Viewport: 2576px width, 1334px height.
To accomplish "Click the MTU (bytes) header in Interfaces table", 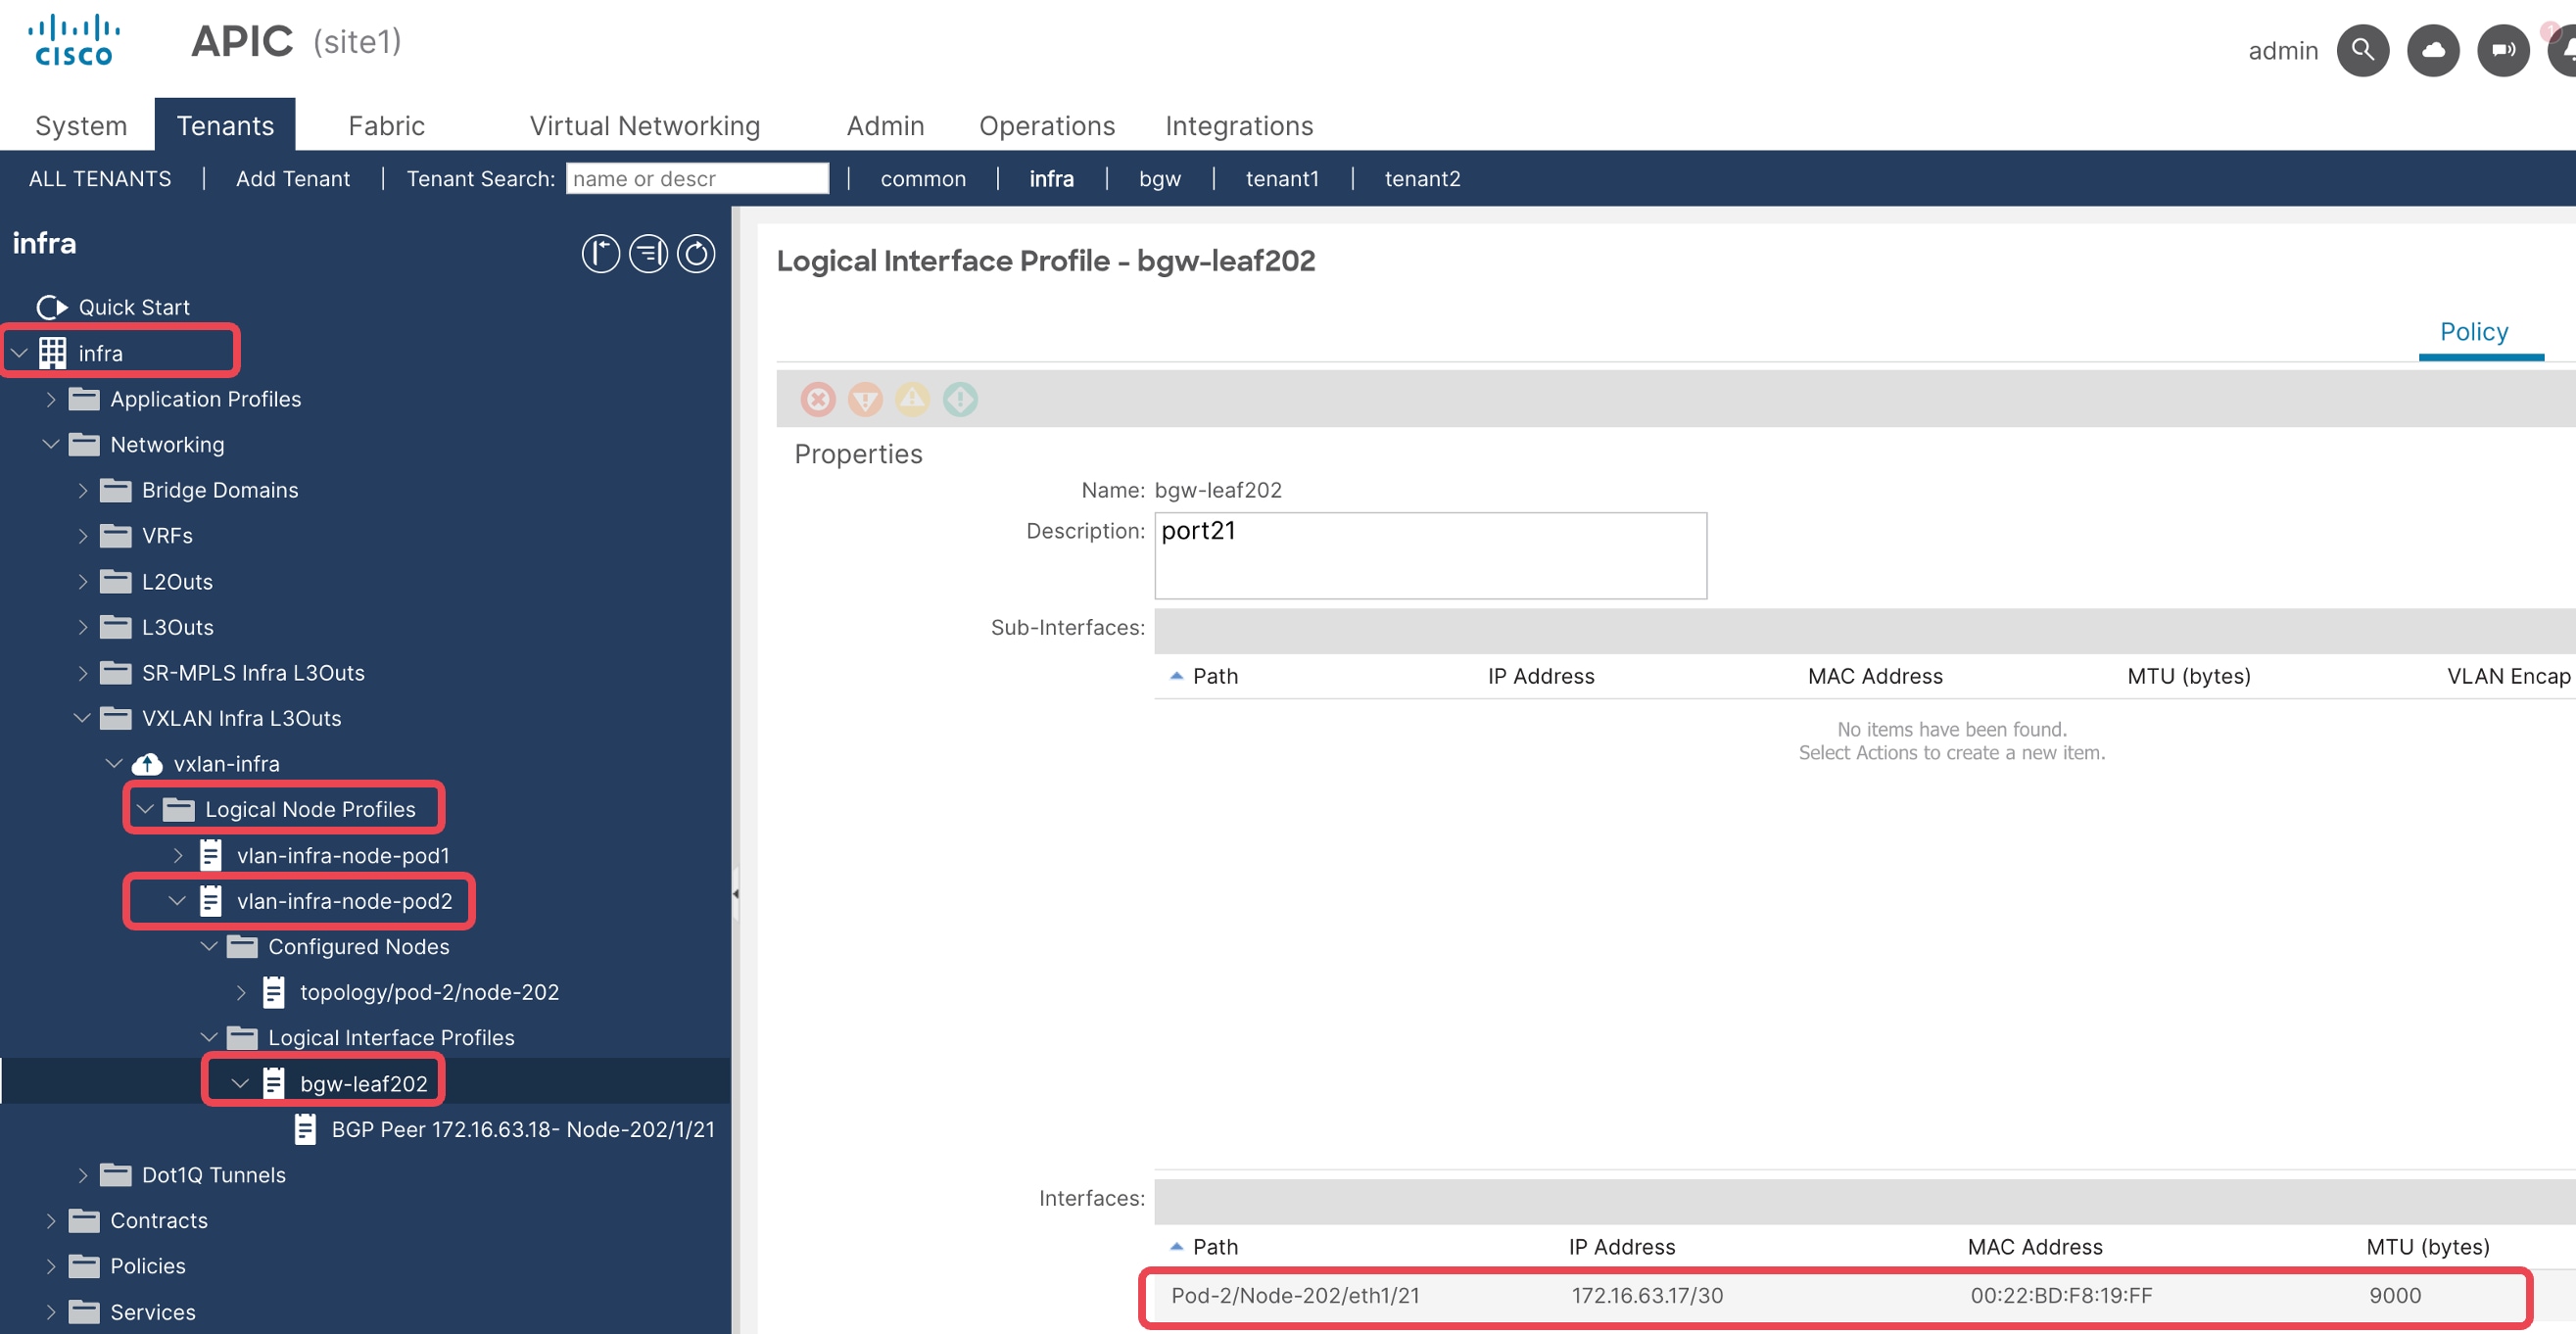I will click(2427, 1246).
